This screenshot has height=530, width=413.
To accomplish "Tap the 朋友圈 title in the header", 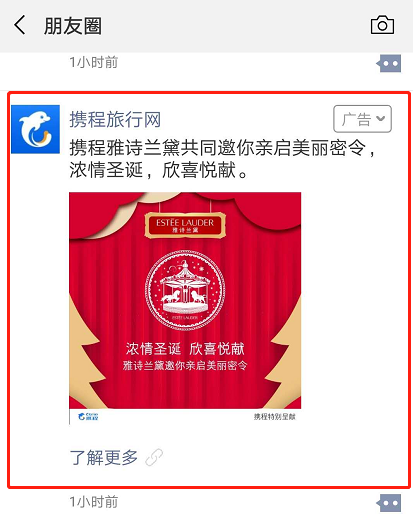I will 73,26.
